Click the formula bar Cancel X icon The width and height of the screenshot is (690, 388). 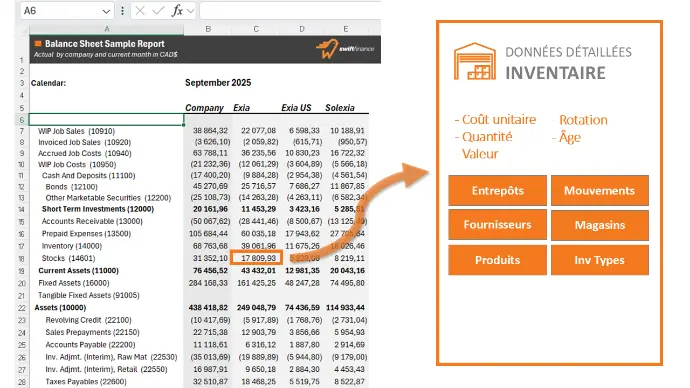[x=140, y=11]
